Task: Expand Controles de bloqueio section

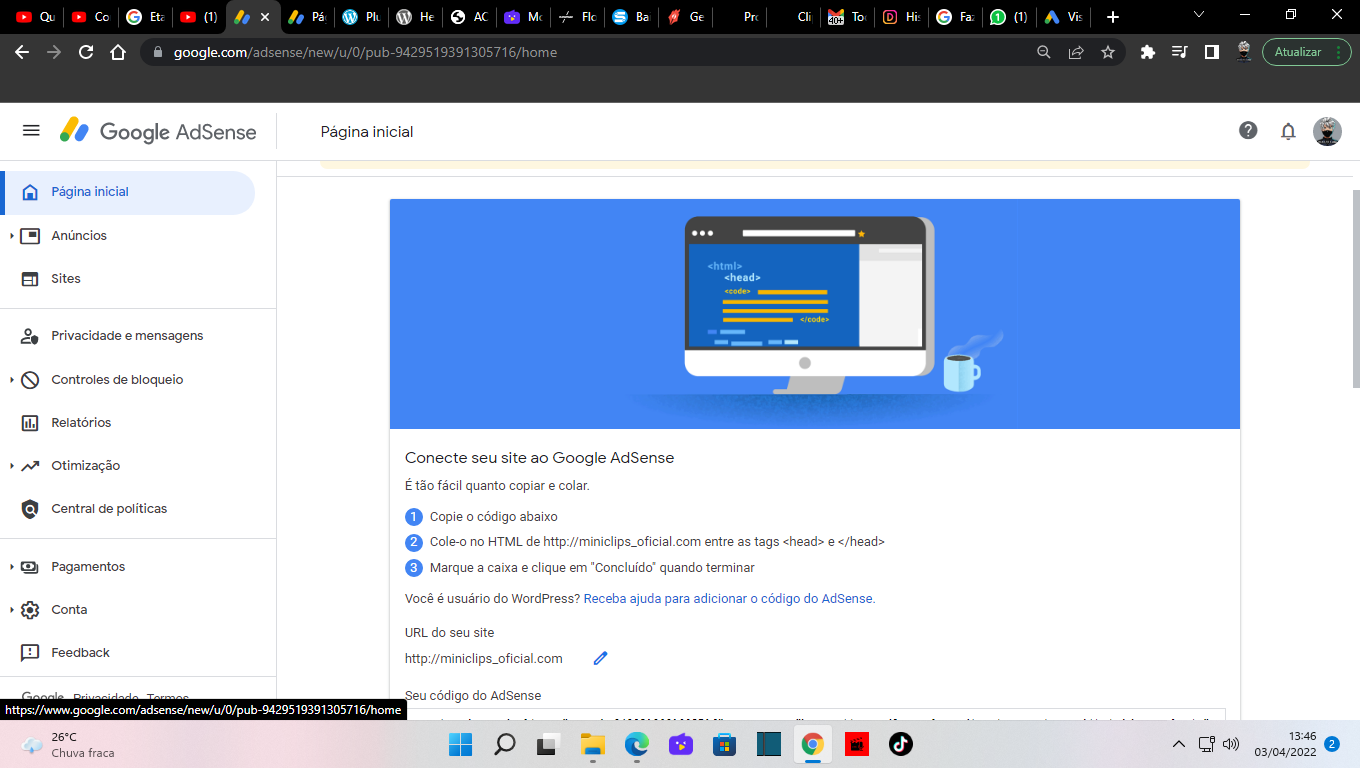Action: coord(11,380)
